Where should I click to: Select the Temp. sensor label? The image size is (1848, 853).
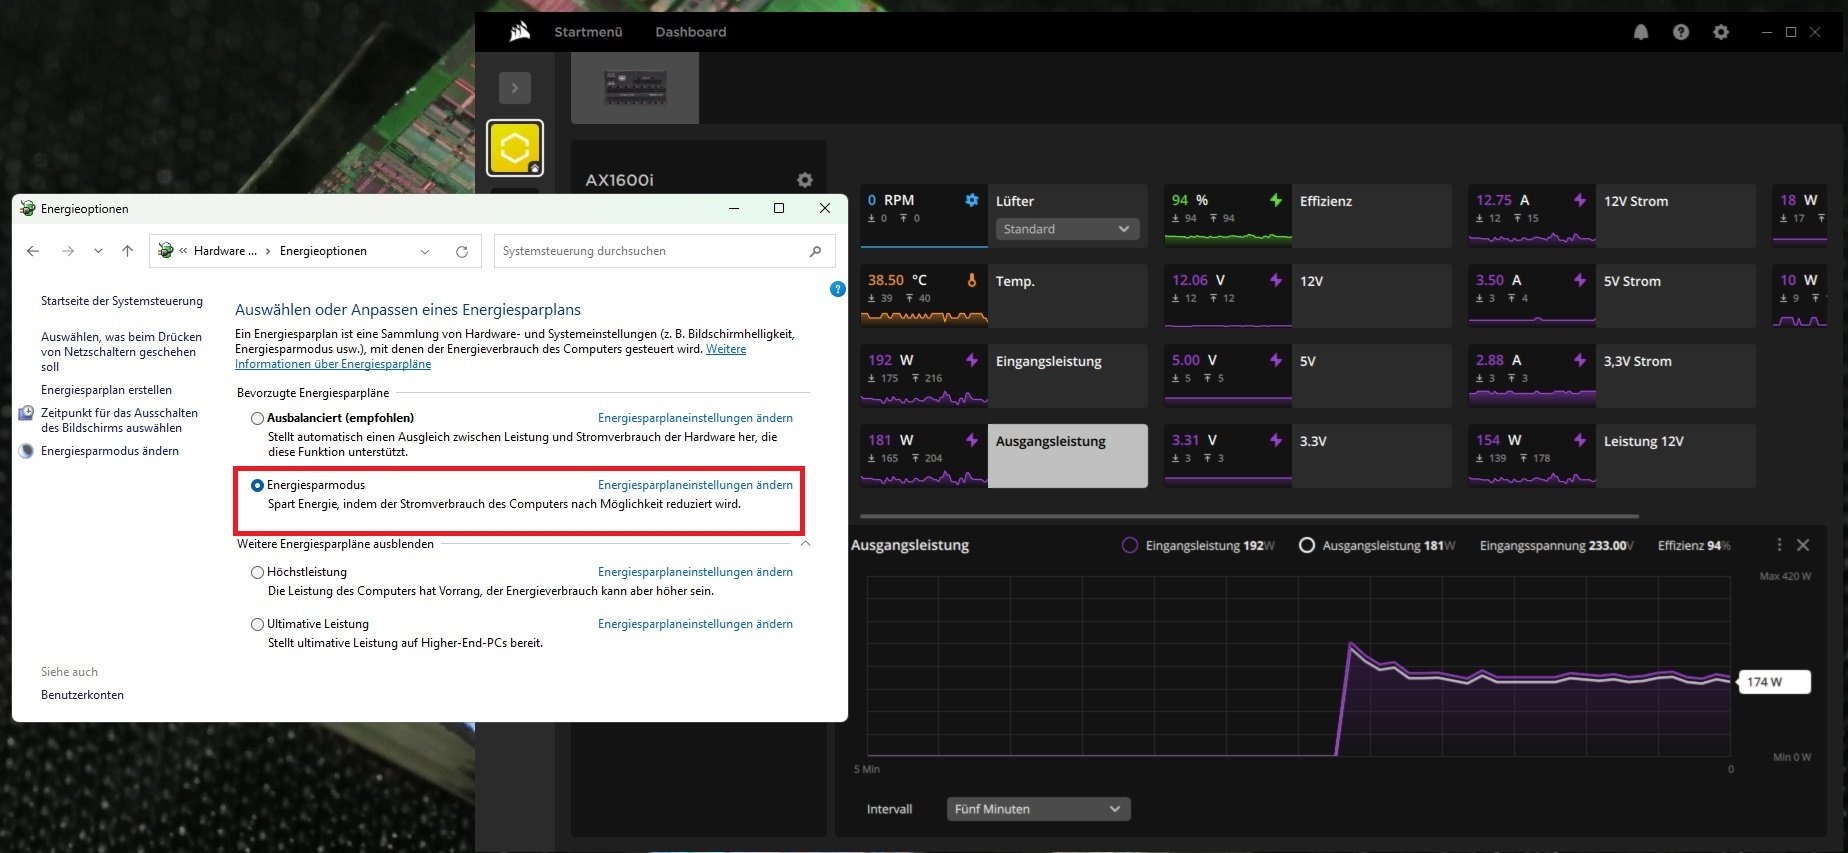click(x=1015, y=281)
